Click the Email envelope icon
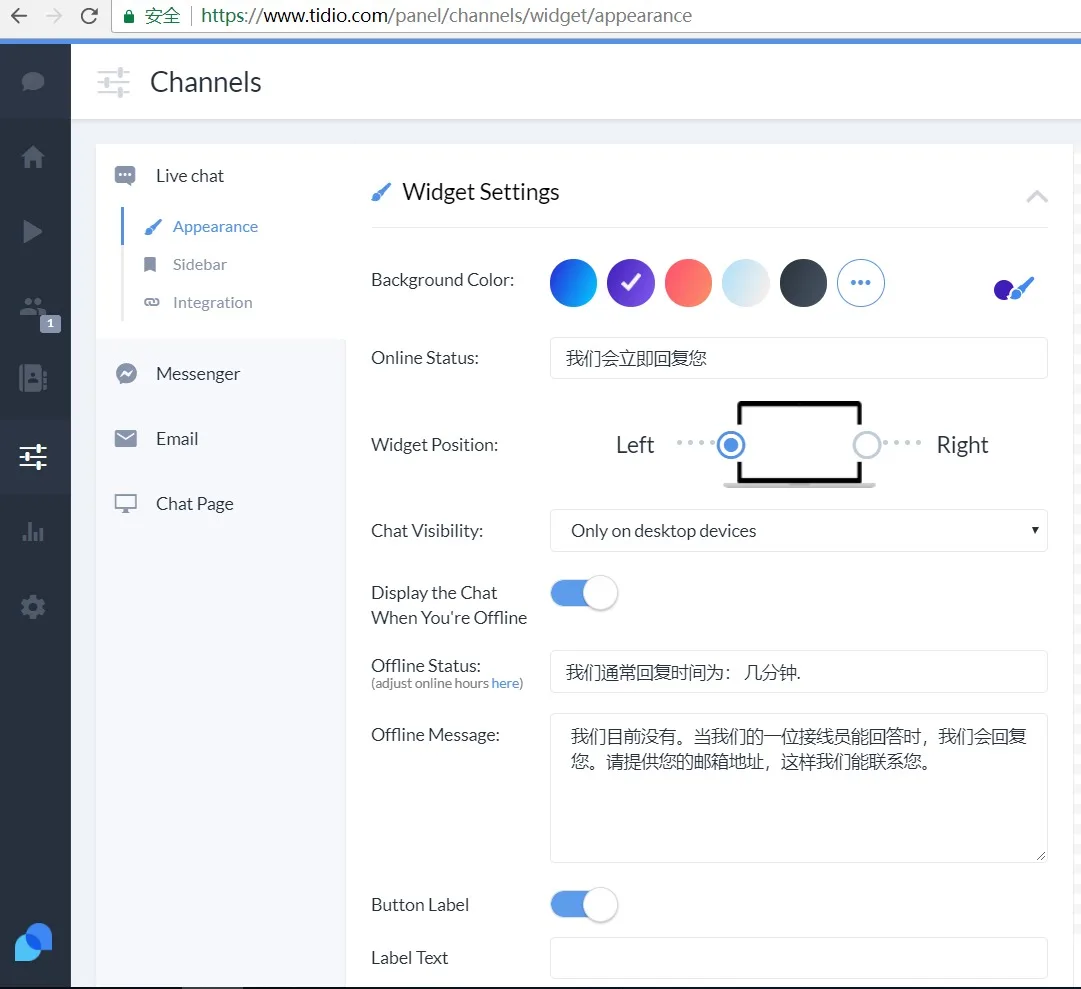Viewport: 1081px width, 989px height. coord(125,438)
